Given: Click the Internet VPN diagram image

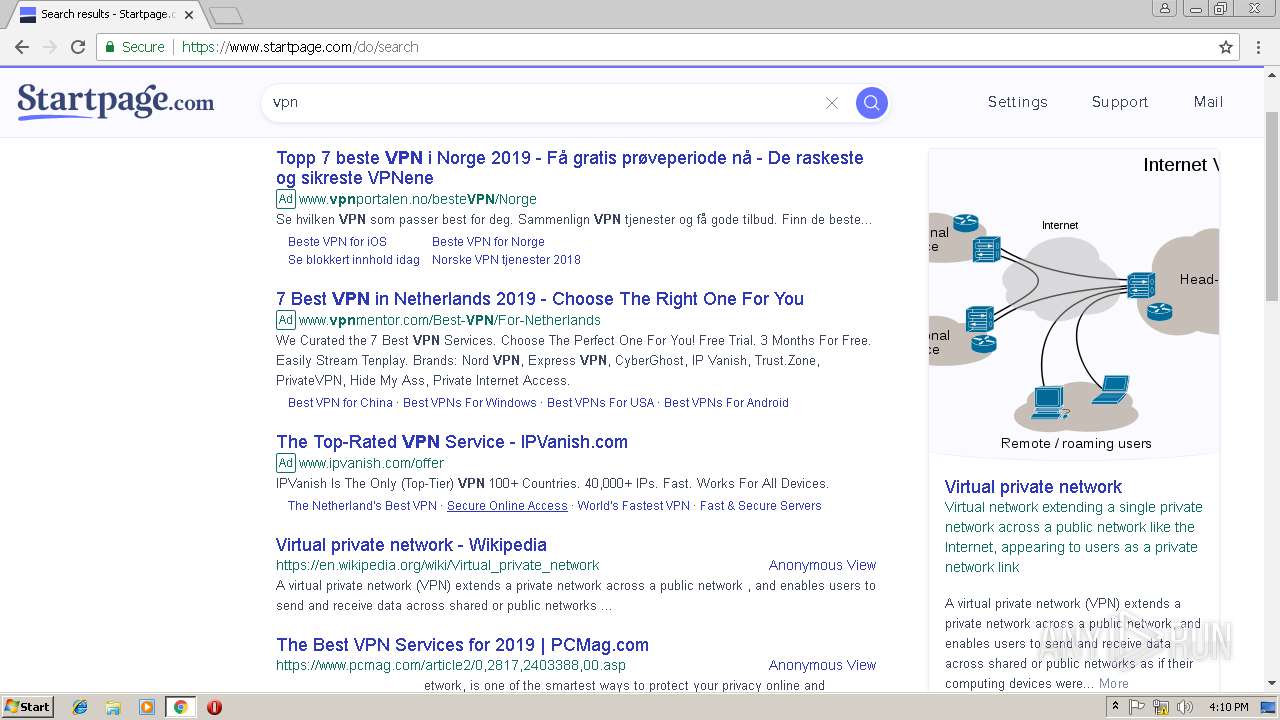Looking at the screenshot, I should (x=1073, y=305).
